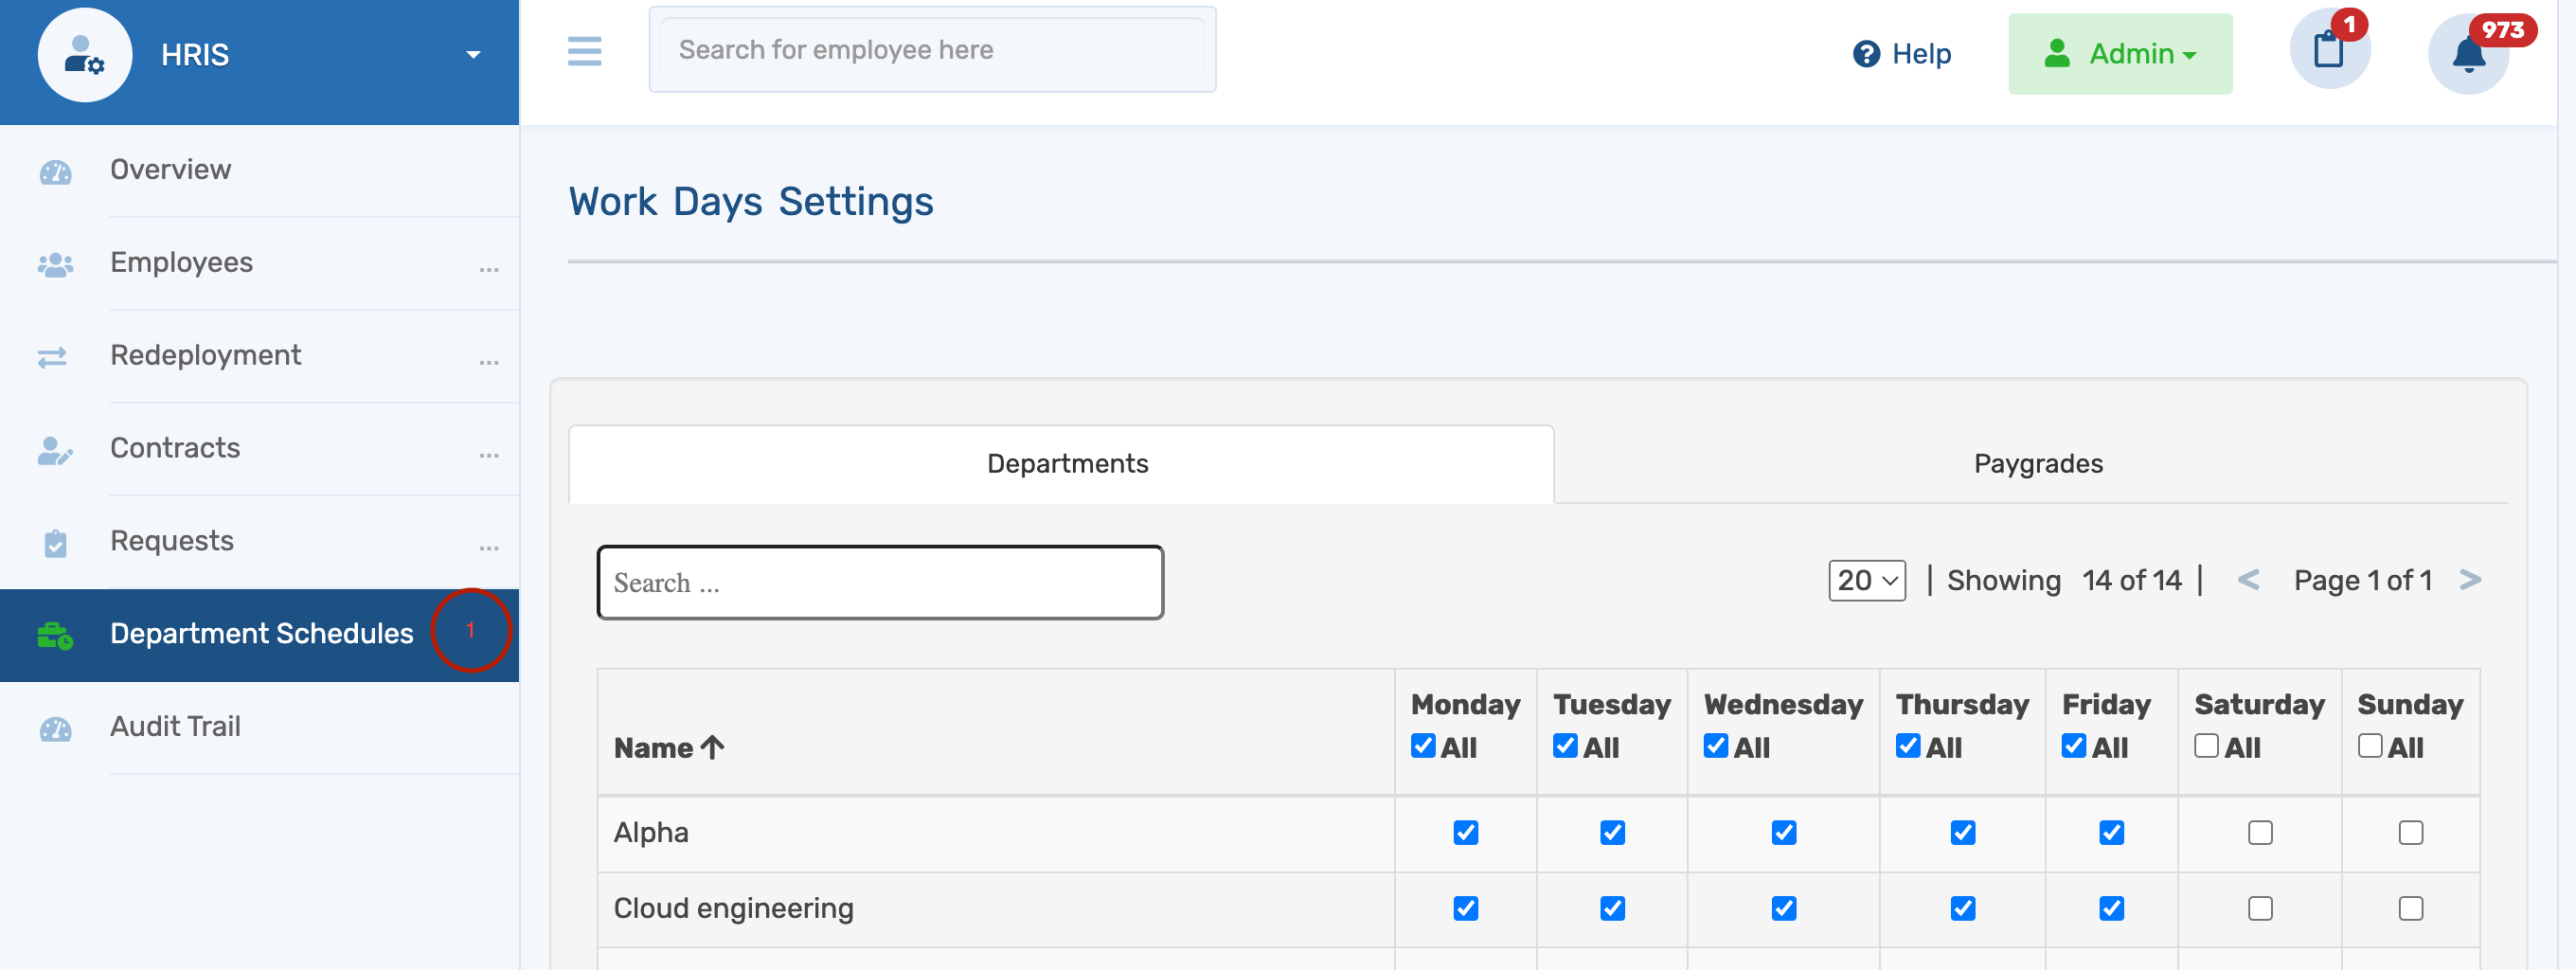Select Department Schedules menu item
The image size is (2576, 970).
click(x=261, y=633)
